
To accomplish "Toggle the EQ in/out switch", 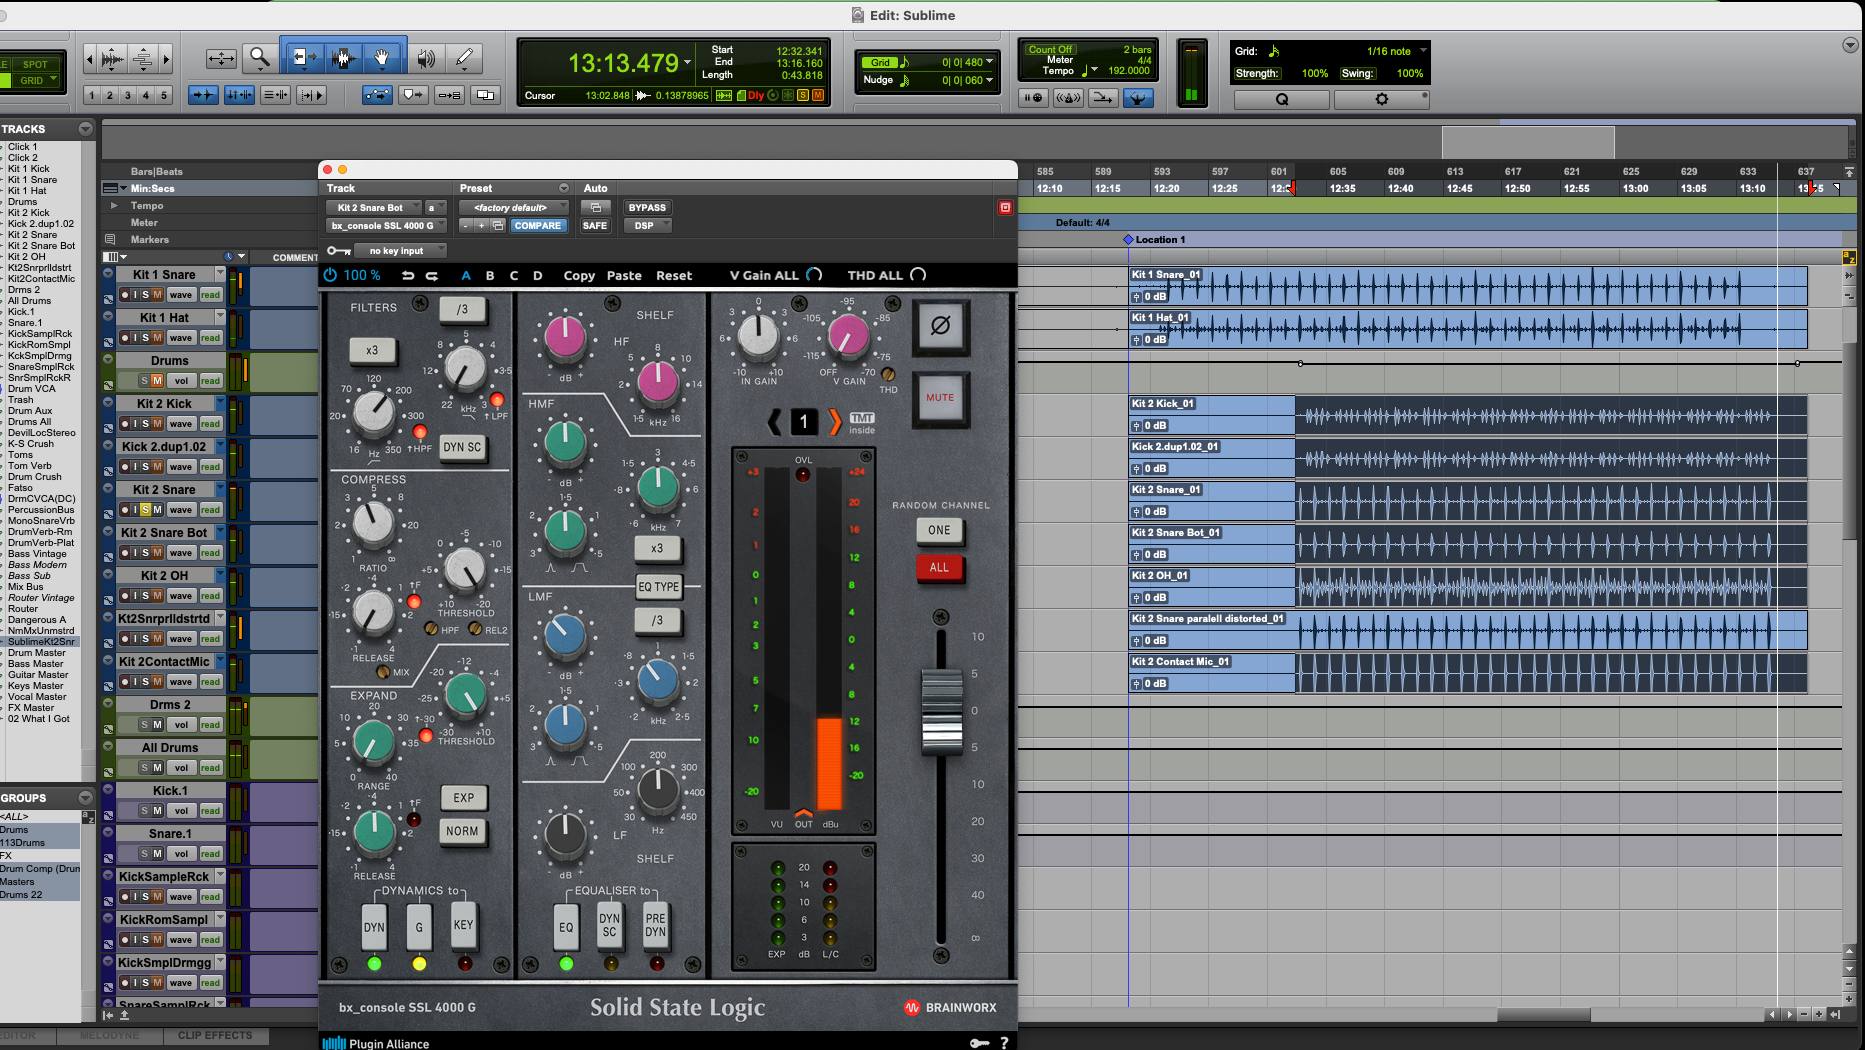I will click(x=566, y=927).
